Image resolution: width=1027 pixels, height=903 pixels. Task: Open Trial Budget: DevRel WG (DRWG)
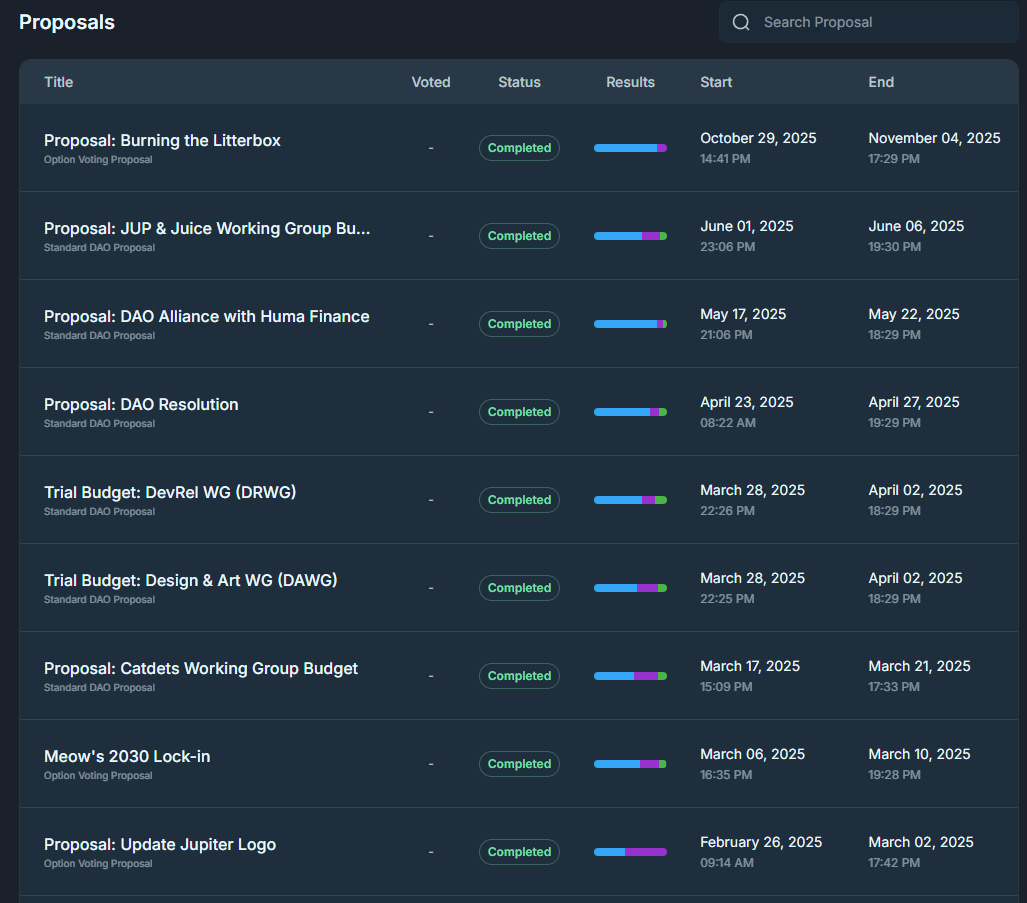point(170,493)
